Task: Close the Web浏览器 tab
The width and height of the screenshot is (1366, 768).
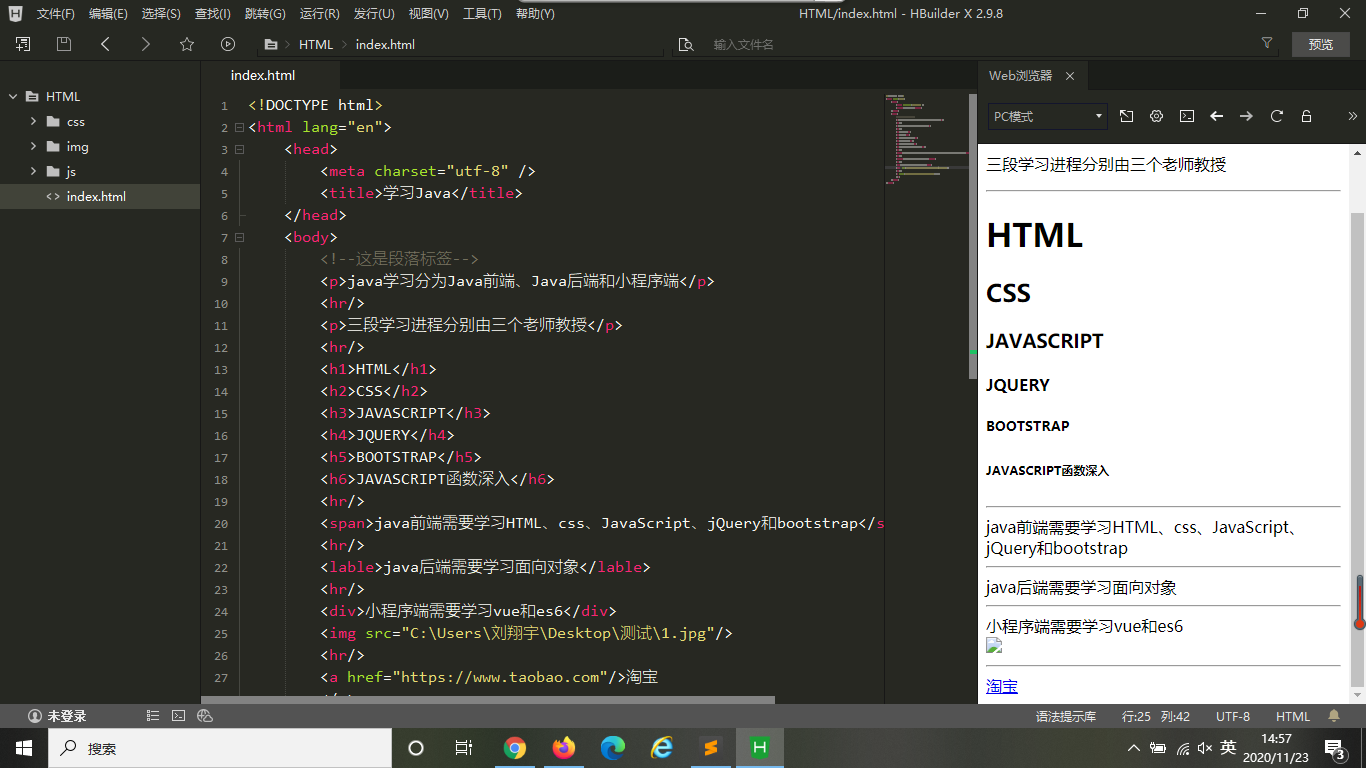Action: click(1070, 76)
